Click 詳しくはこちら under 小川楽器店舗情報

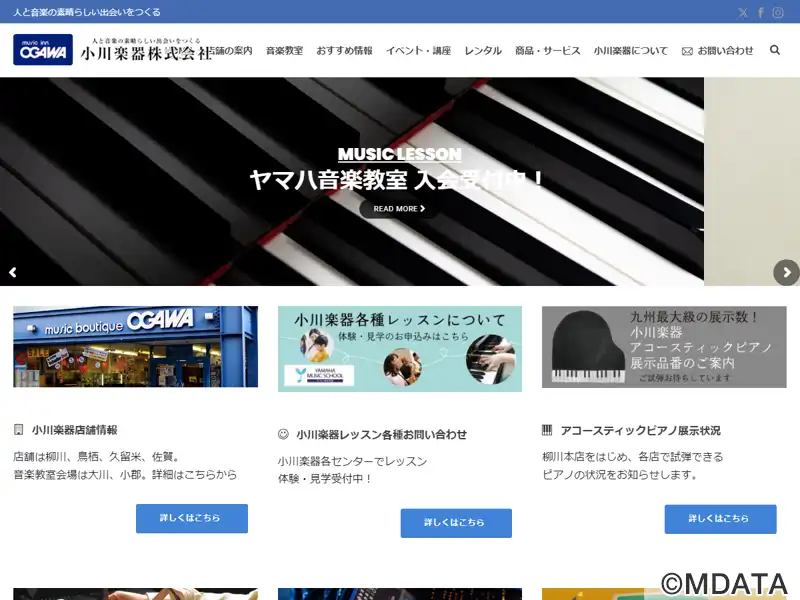[191, 518]
